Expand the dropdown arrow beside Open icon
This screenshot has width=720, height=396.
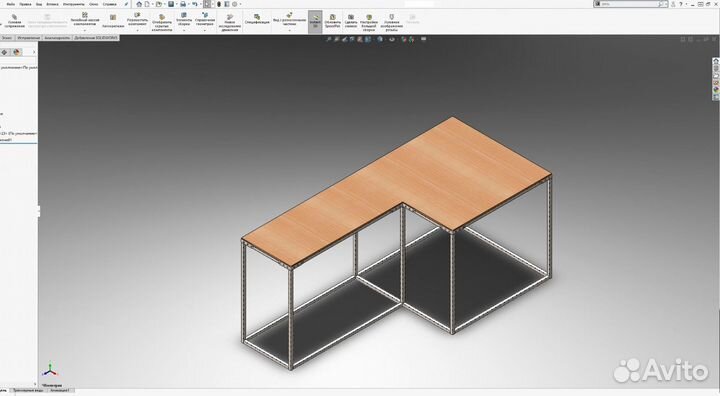(164, 4)
